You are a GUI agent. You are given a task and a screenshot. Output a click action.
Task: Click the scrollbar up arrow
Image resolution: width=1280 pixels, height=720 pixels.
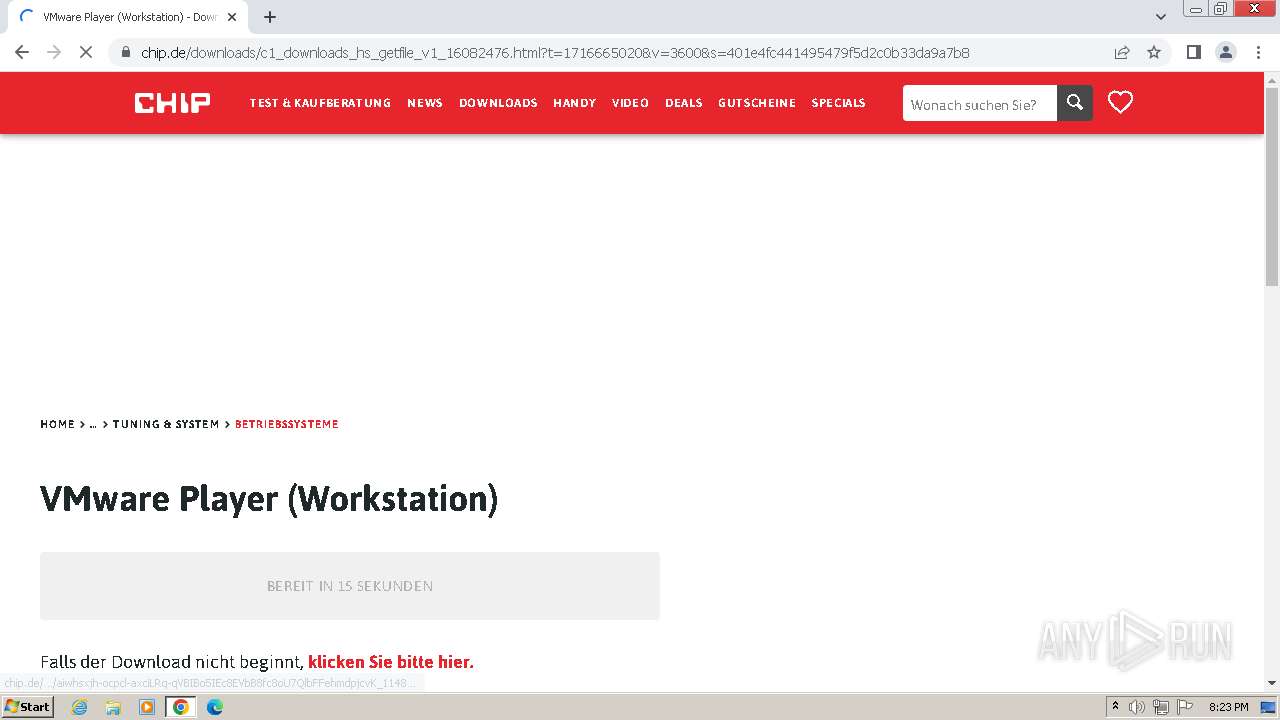click(x=1272, y=79)
